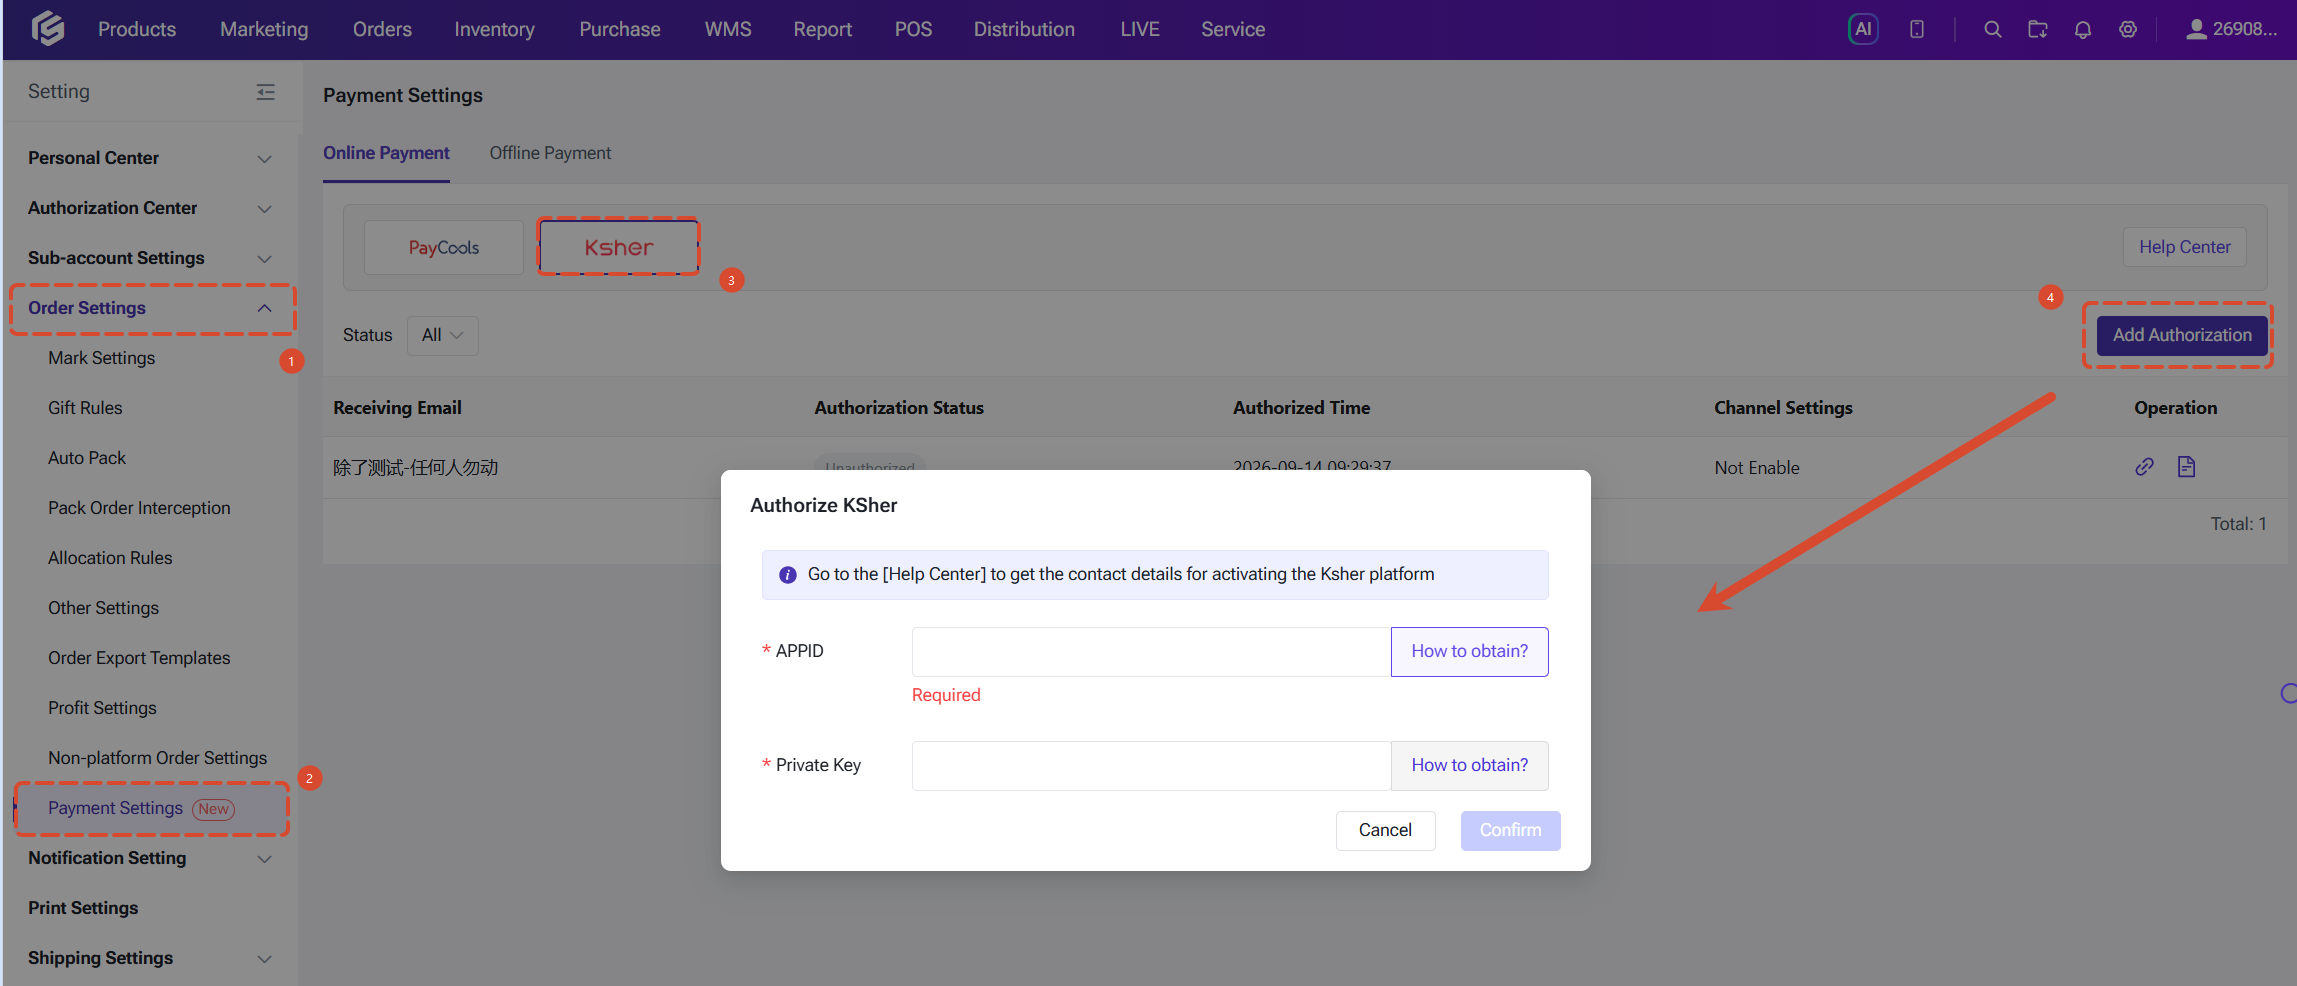This screenshot has height=986, width=2297.
Task: Expand Personal Center section
Action: pyautogui.click(x=150, y=158)
